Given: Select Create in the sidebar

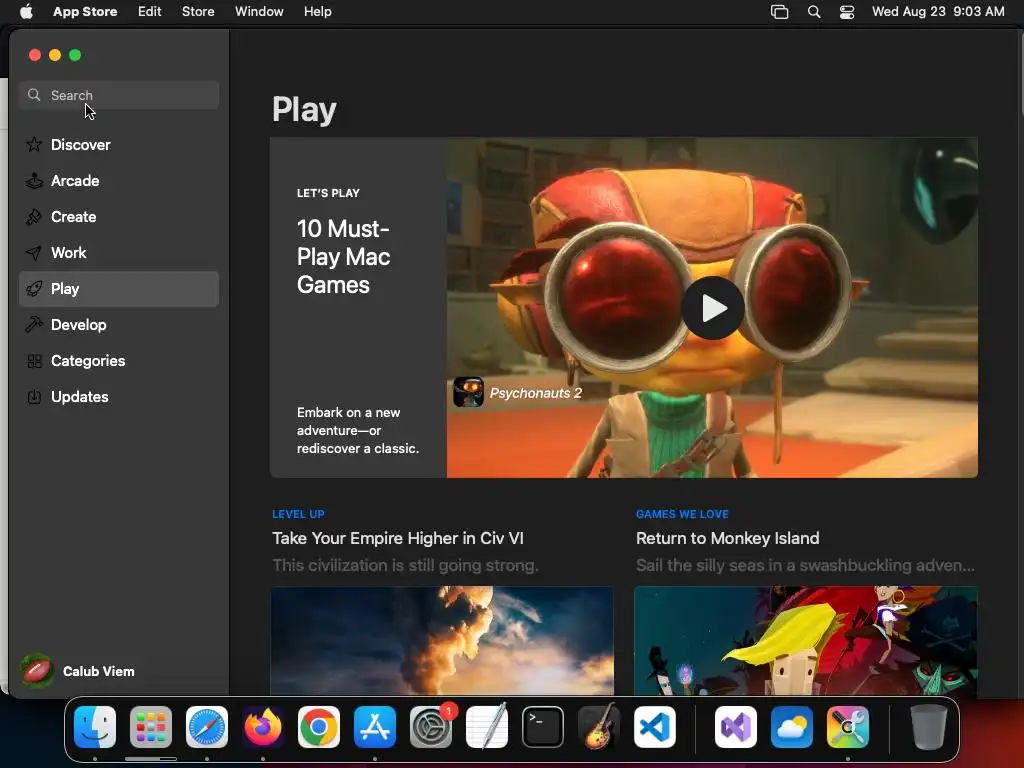Looking at the screenshot, I should pyautogui.click(x=119, y=216).
